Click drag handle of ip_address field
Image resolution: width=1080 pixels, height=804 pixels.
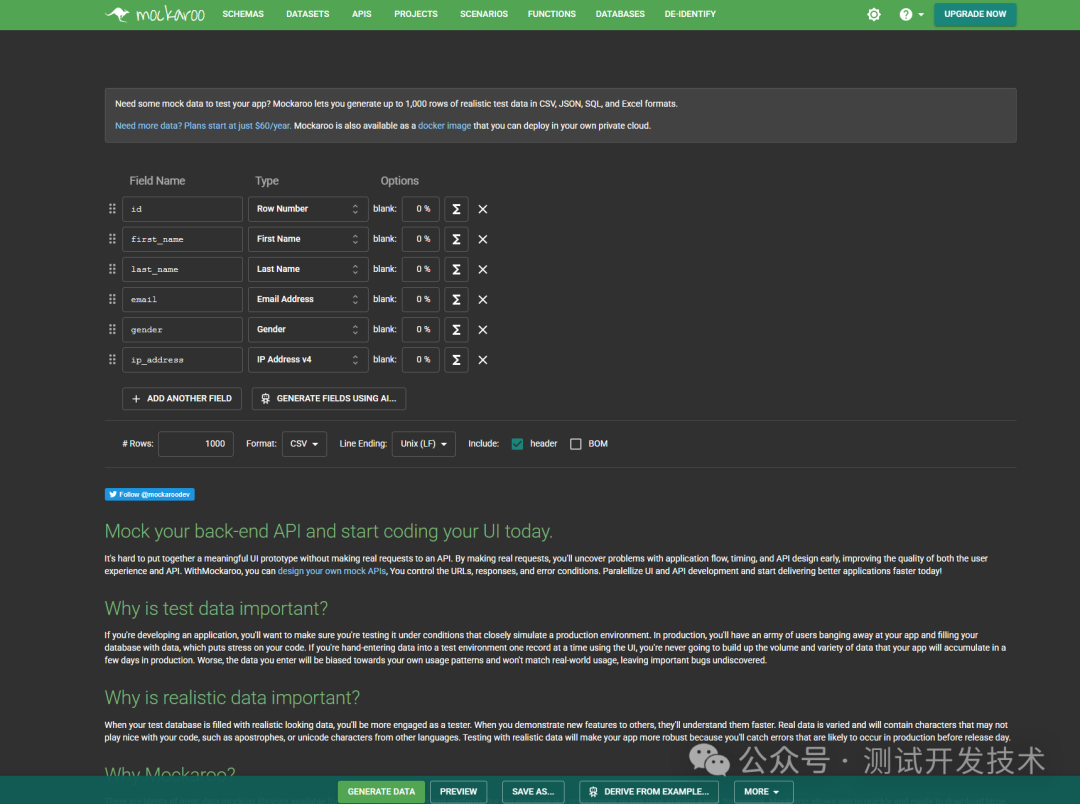tap(112, 360)
